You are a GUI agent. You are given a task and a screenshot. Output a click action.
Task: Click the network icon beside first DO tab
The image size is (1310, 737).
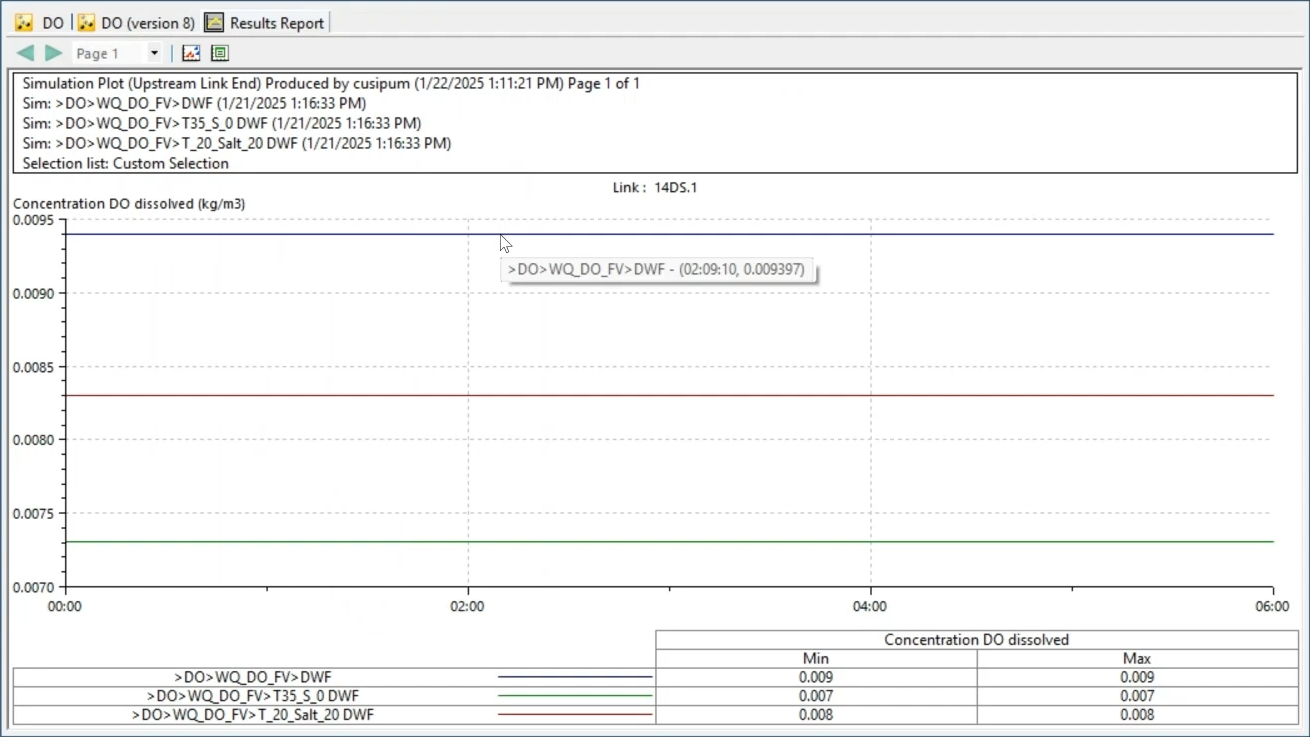tap(24, 22)
